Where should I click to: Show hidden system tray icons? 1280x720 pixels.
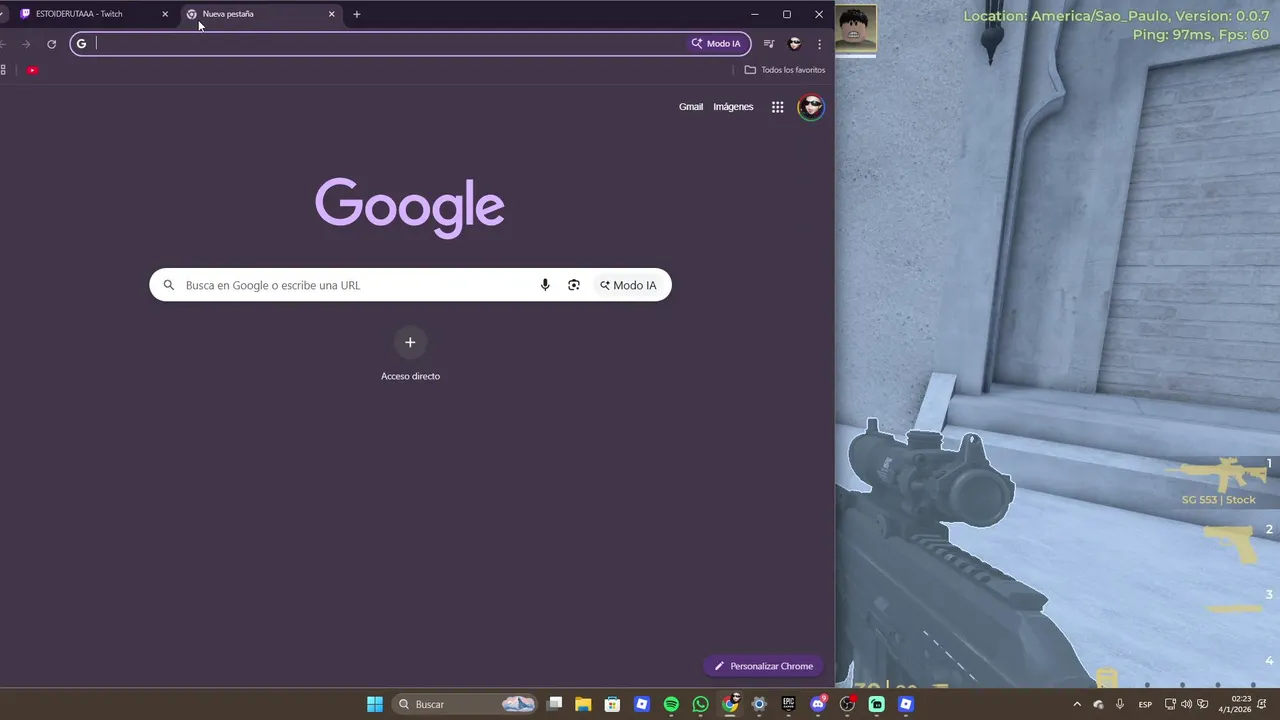(1077, 704)
